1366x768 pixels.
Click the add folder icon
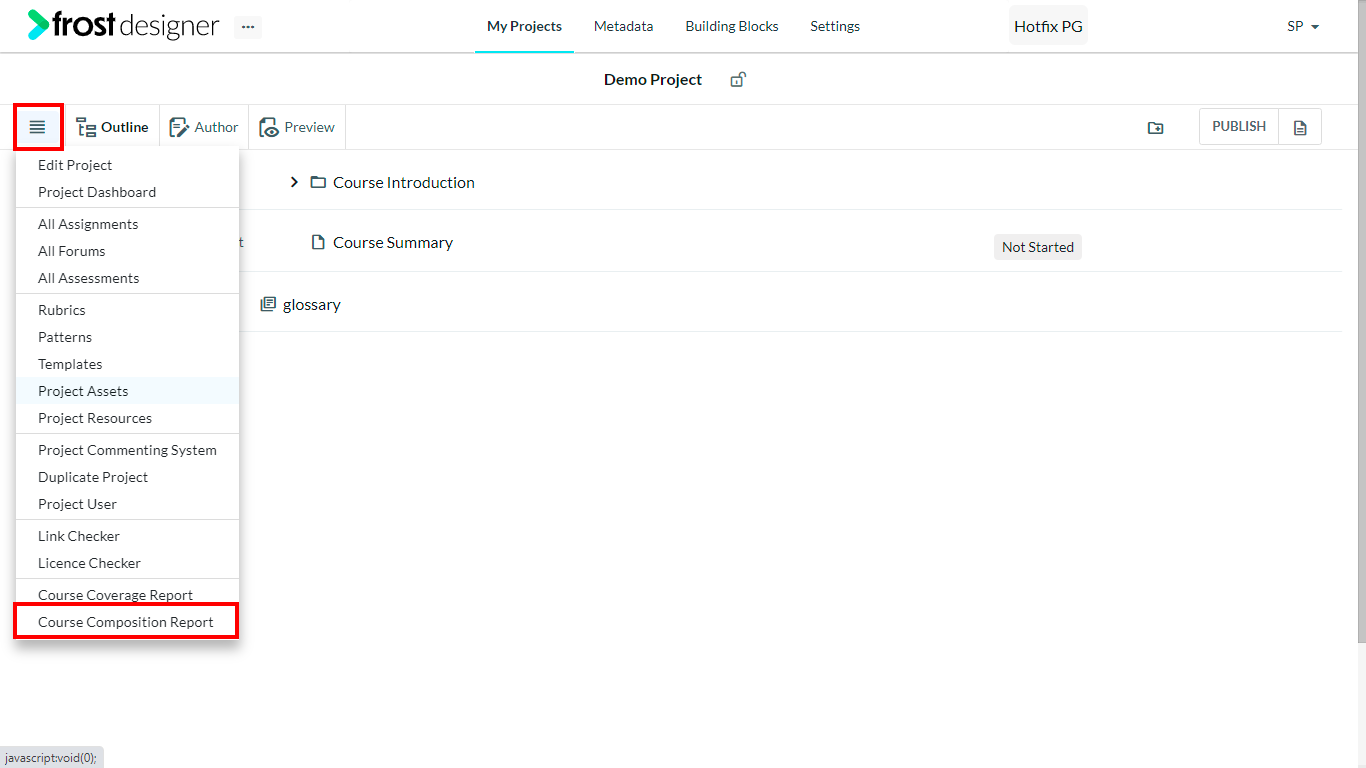pyautogui.click(x=1155, y=128)
